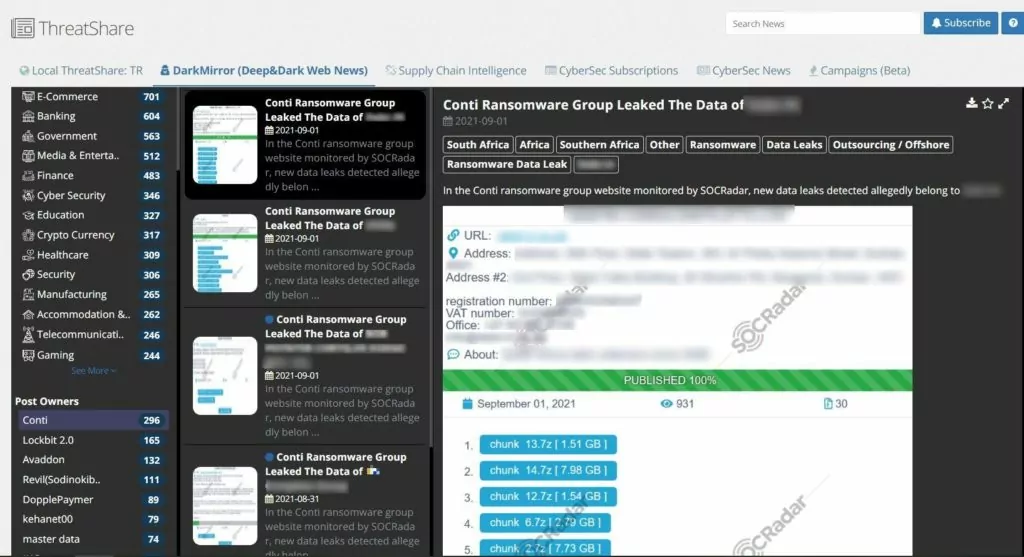The image size is (1024, 557).
Task: Click the calendar icon beside September 01, 2021
Action: [x=467, y=404]
